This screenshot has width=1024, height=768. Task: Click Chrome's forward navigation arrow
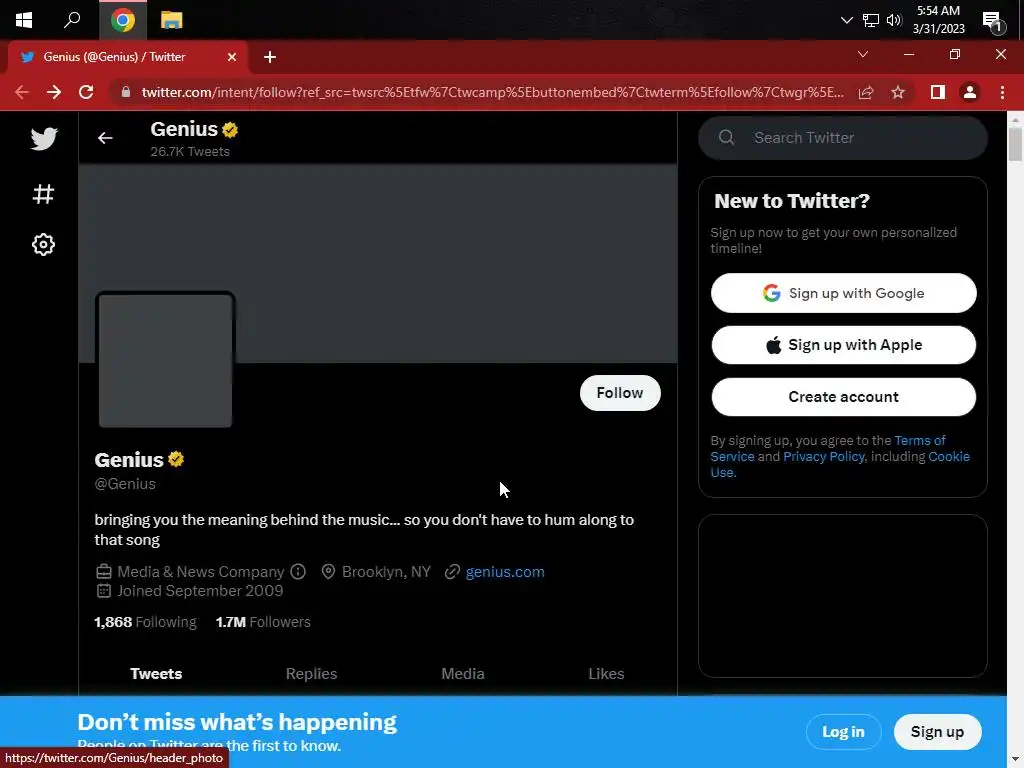point(54,92)
